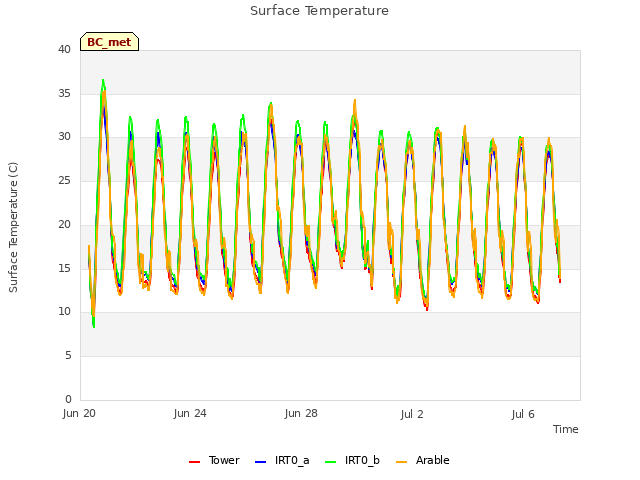
Task: Click the Jun 24 x-axis label
Action: [x=190, y=414]
